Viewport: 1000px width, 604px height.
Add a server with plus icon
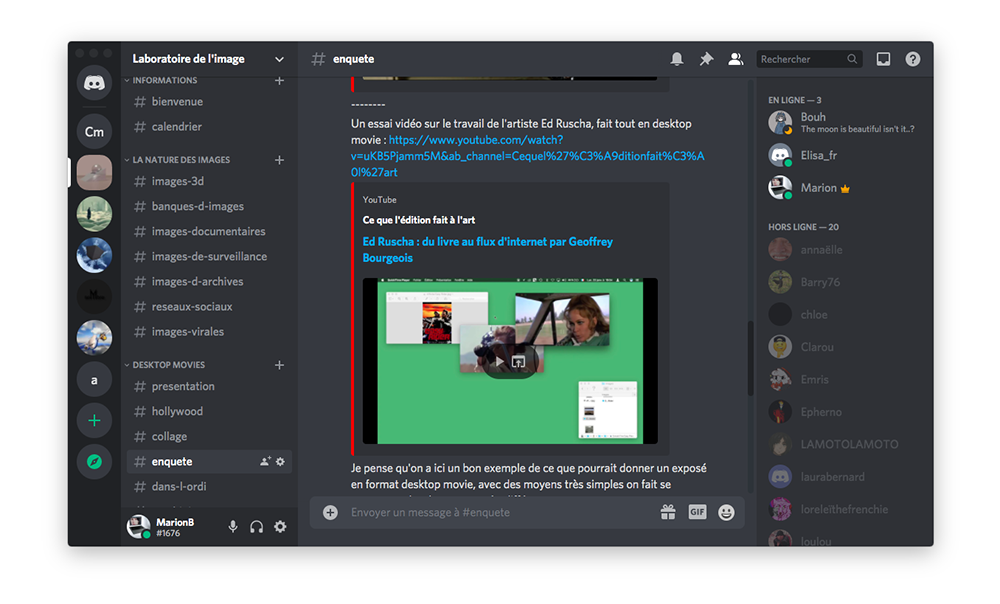pyautogui.click(x=94, y=421)
